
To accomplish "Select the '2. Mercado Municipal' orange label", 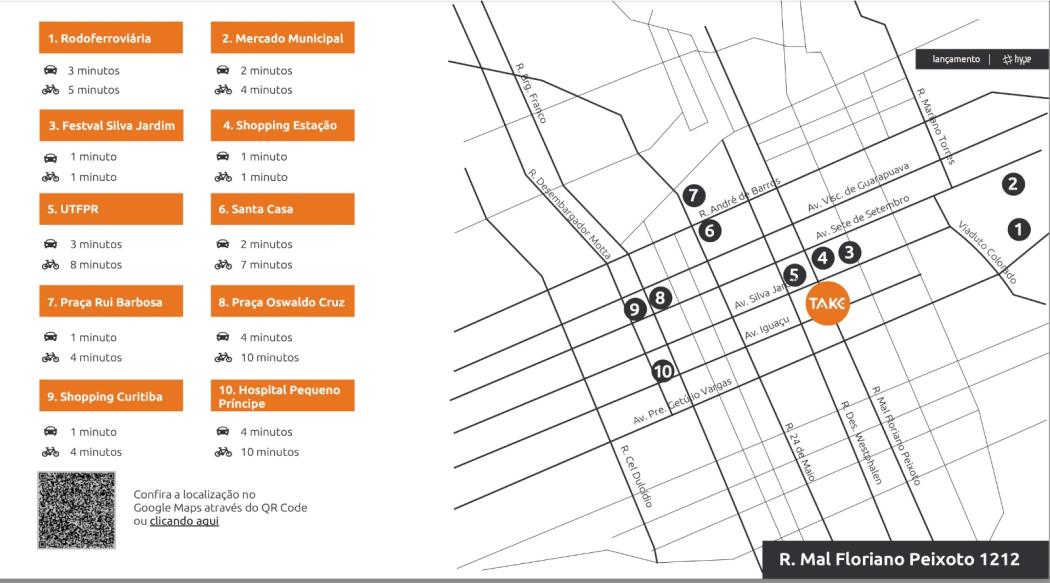I will [283, 37].
